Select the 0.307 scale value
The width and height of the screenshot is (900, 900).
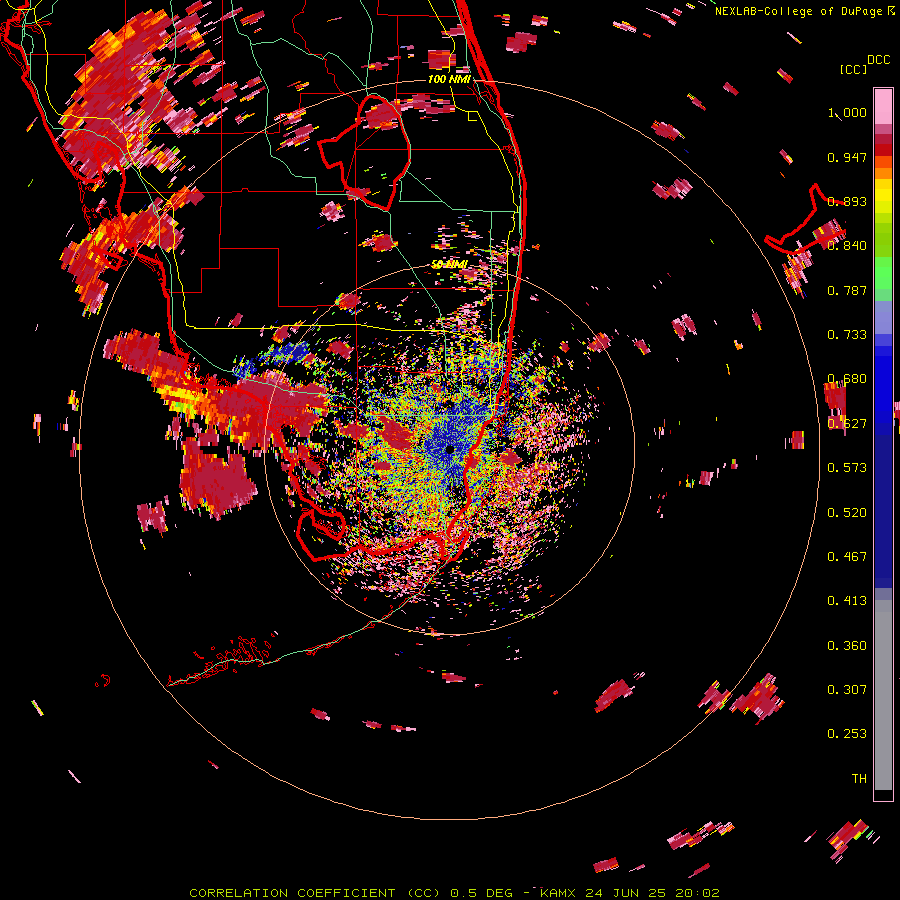point(847,690)
